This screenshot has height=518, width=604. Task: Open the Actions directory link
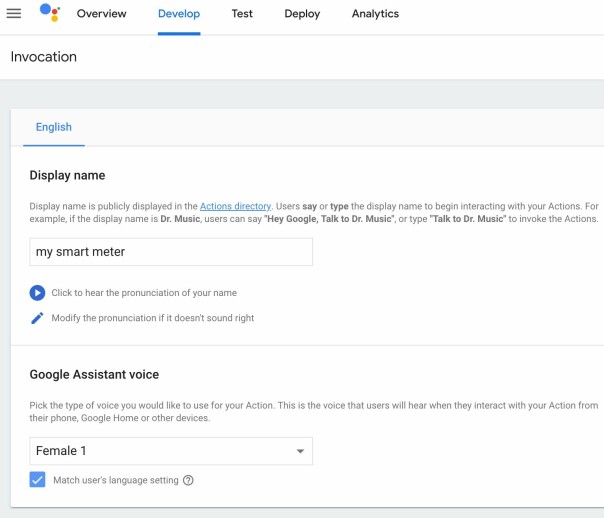click(x=235, y=206)
